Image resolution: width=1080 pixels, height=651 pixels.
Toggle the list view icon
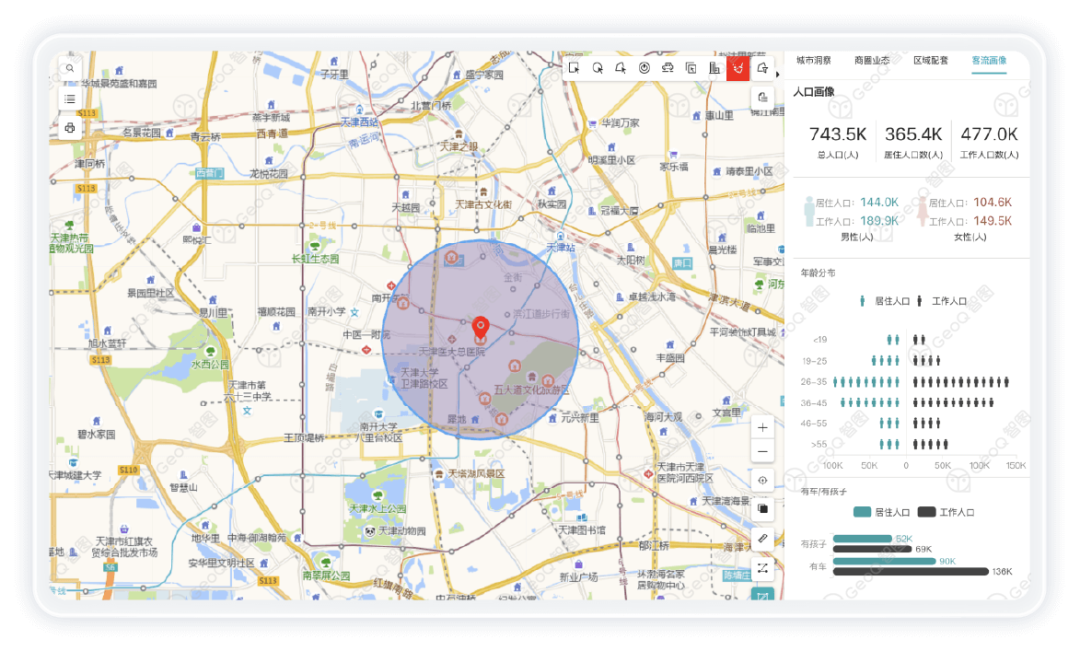(x=70, y=99)
